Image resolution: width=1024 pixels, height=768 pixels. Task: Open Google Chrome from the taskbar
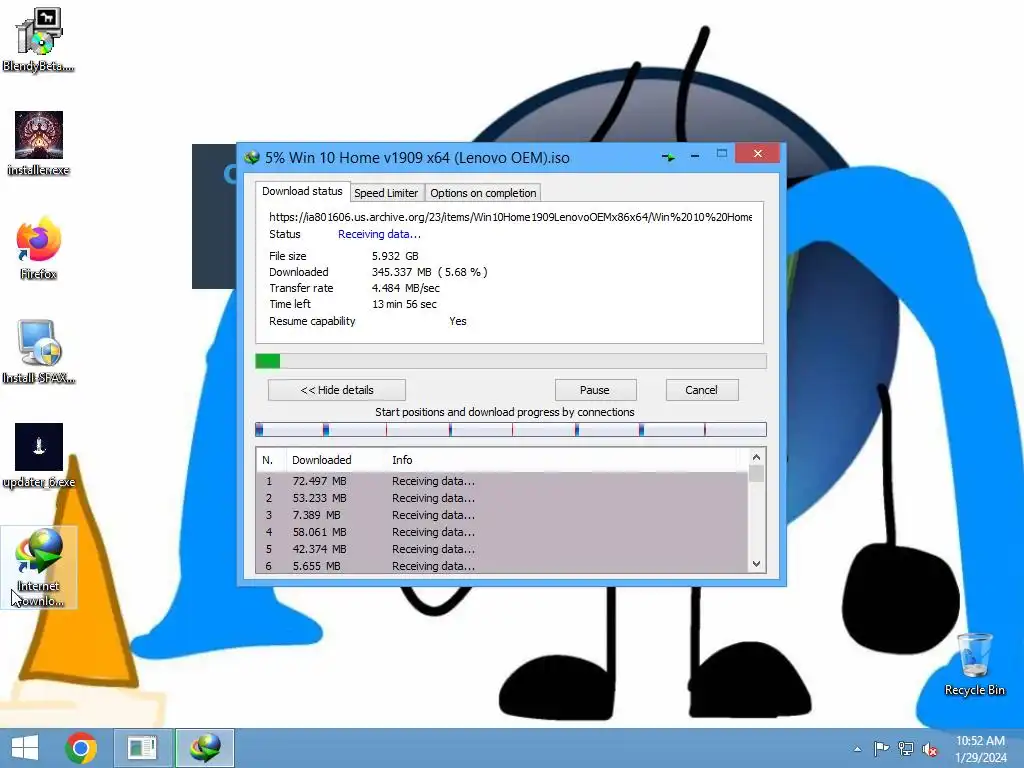pyautogui.click(x=81, y=748)
